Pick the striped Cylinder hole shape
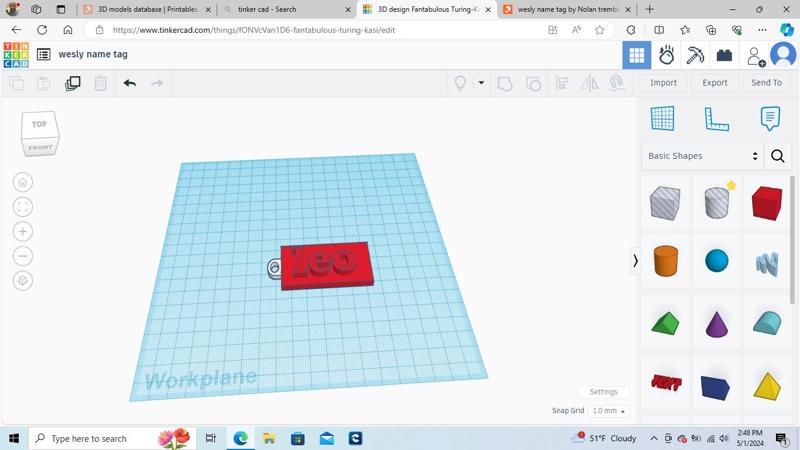This screenshot has height=450, width=800. pos(716,203)
